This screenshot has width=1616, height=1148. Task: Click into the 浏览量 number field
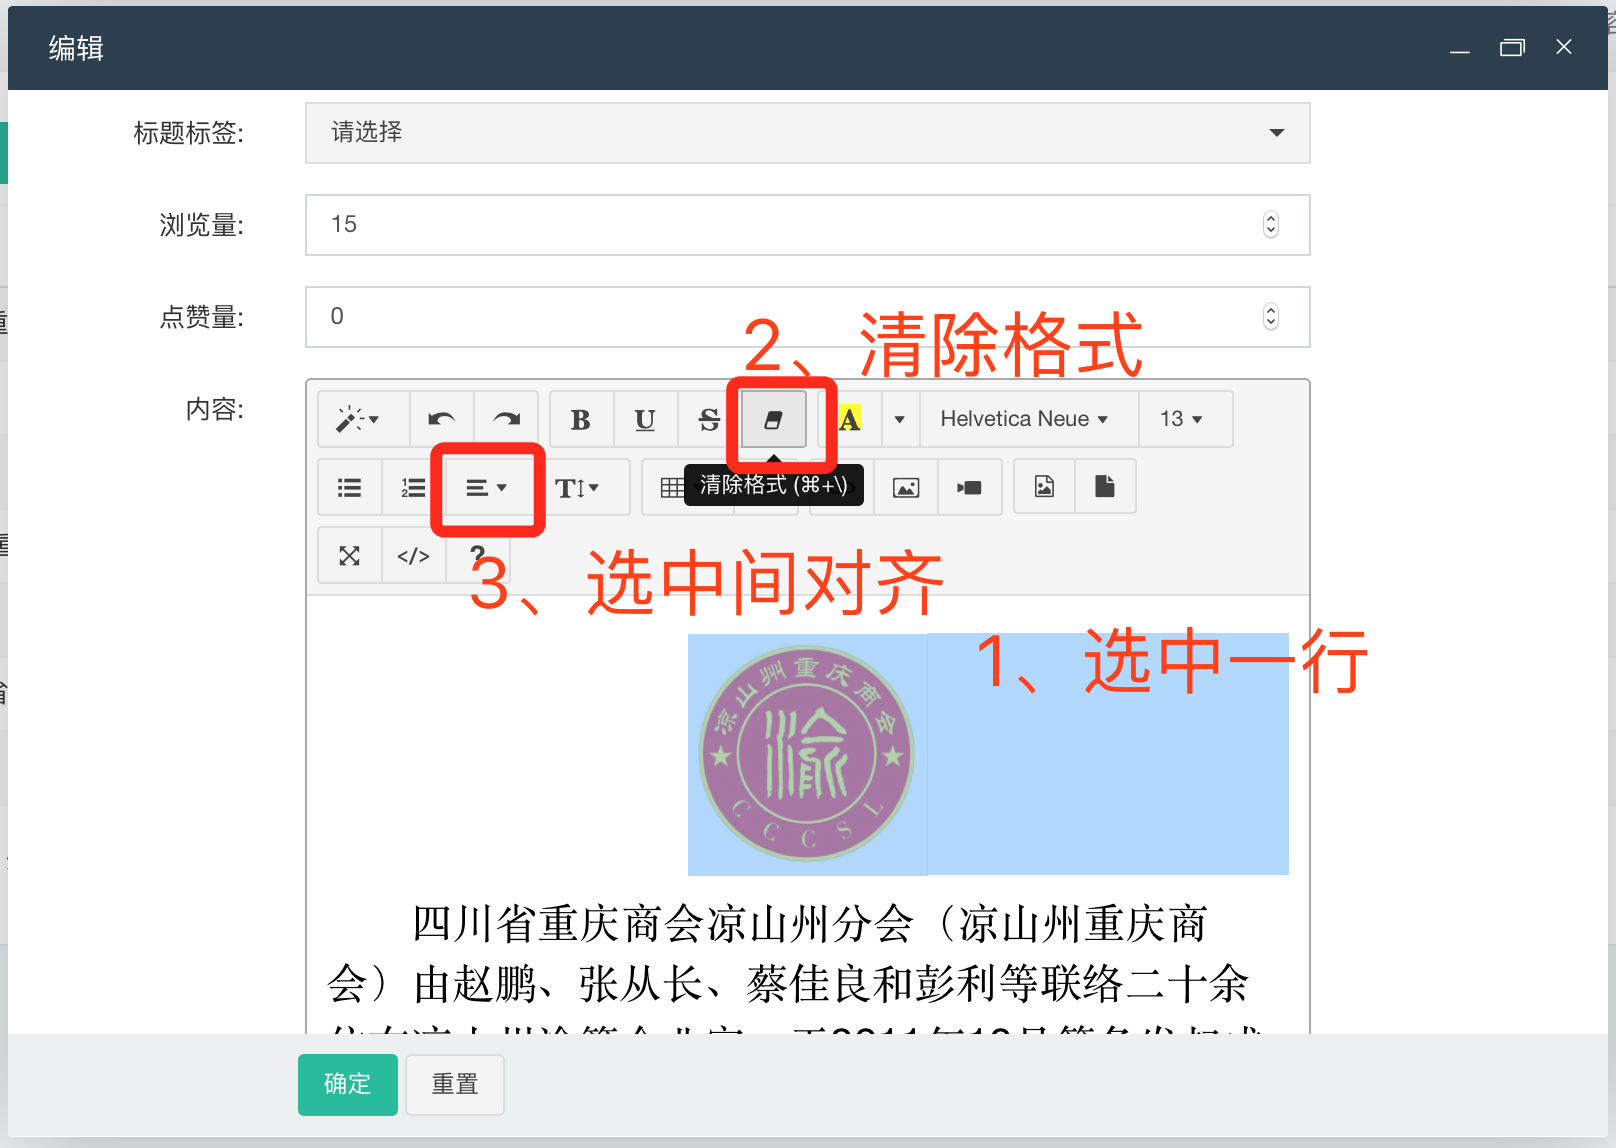point(780,225)
